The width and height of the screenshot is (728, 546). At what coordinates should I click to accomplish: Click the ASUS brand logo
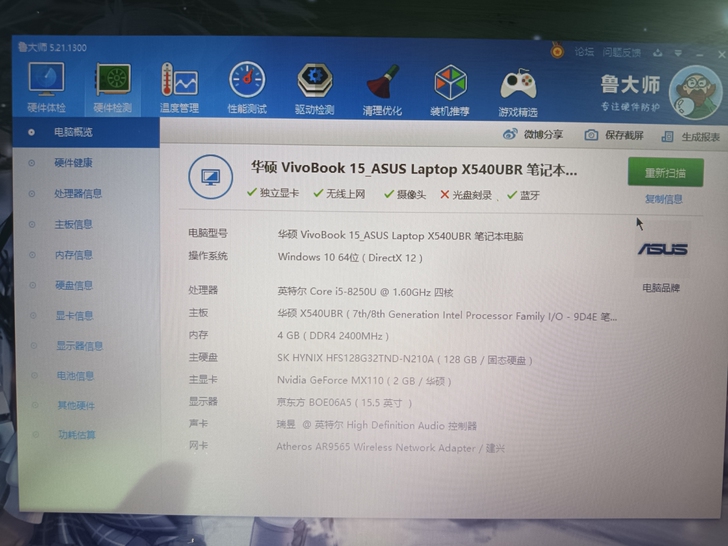[663, 249]
